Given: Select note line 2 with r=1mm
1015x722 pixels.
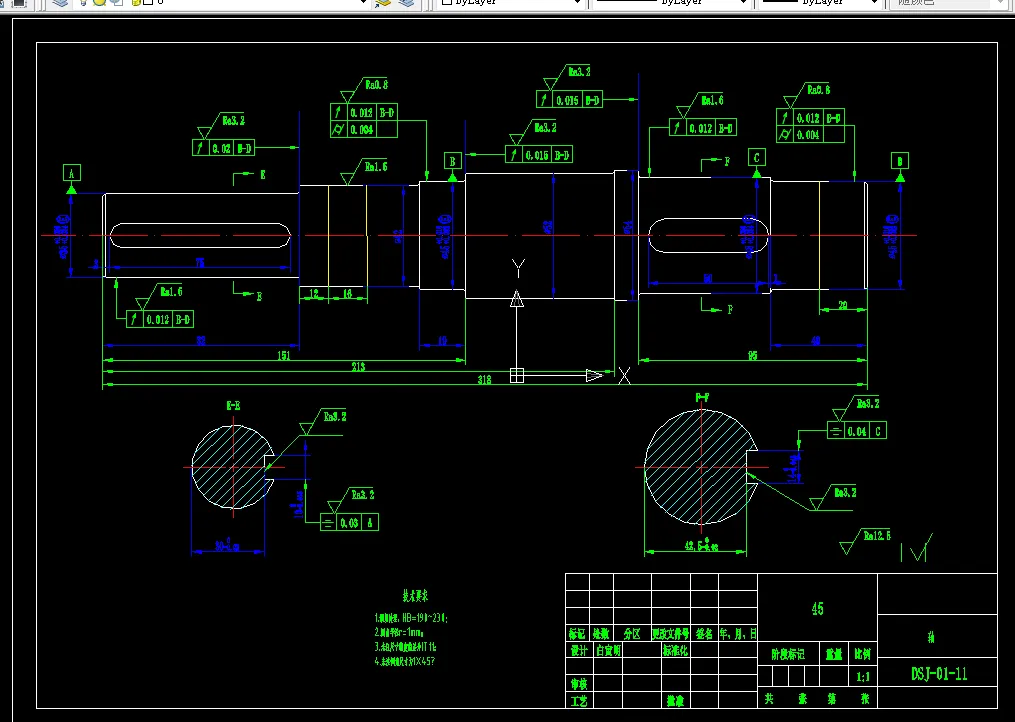Looking at the screenshot, I should click(399, 632).
